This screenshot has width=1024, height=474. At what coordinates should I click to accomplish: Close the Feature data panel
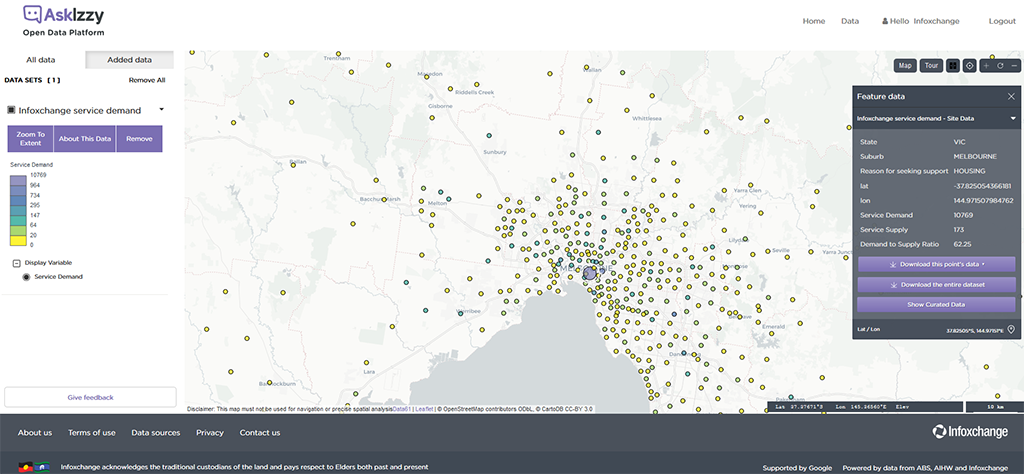pyautogui.click(x=1010, y=96)
